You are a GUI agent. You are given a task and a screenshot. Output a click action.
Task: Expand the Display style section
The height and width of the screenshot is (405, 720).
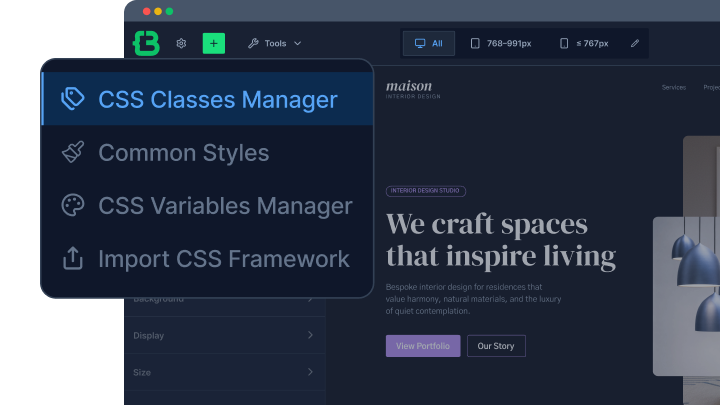pos(225,335)
